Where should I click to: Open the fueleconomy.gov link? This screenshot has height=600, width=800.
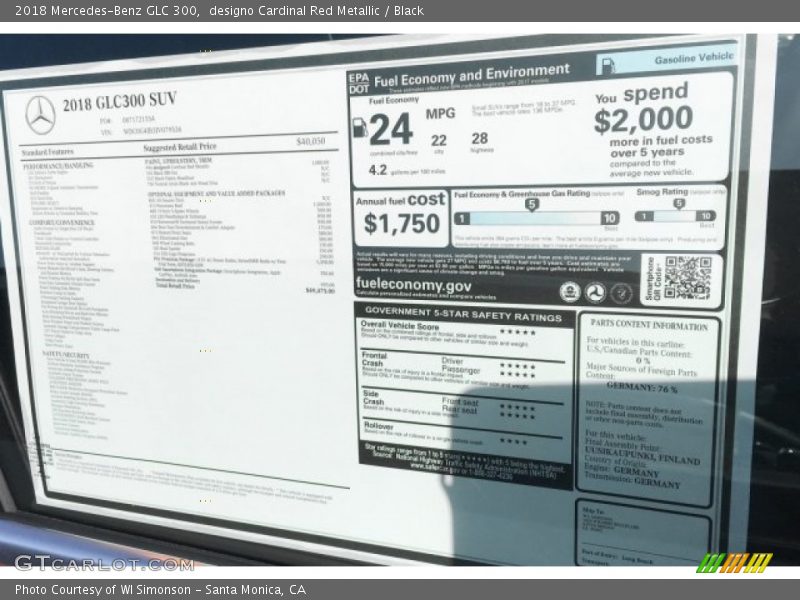(x=413, y=284)
